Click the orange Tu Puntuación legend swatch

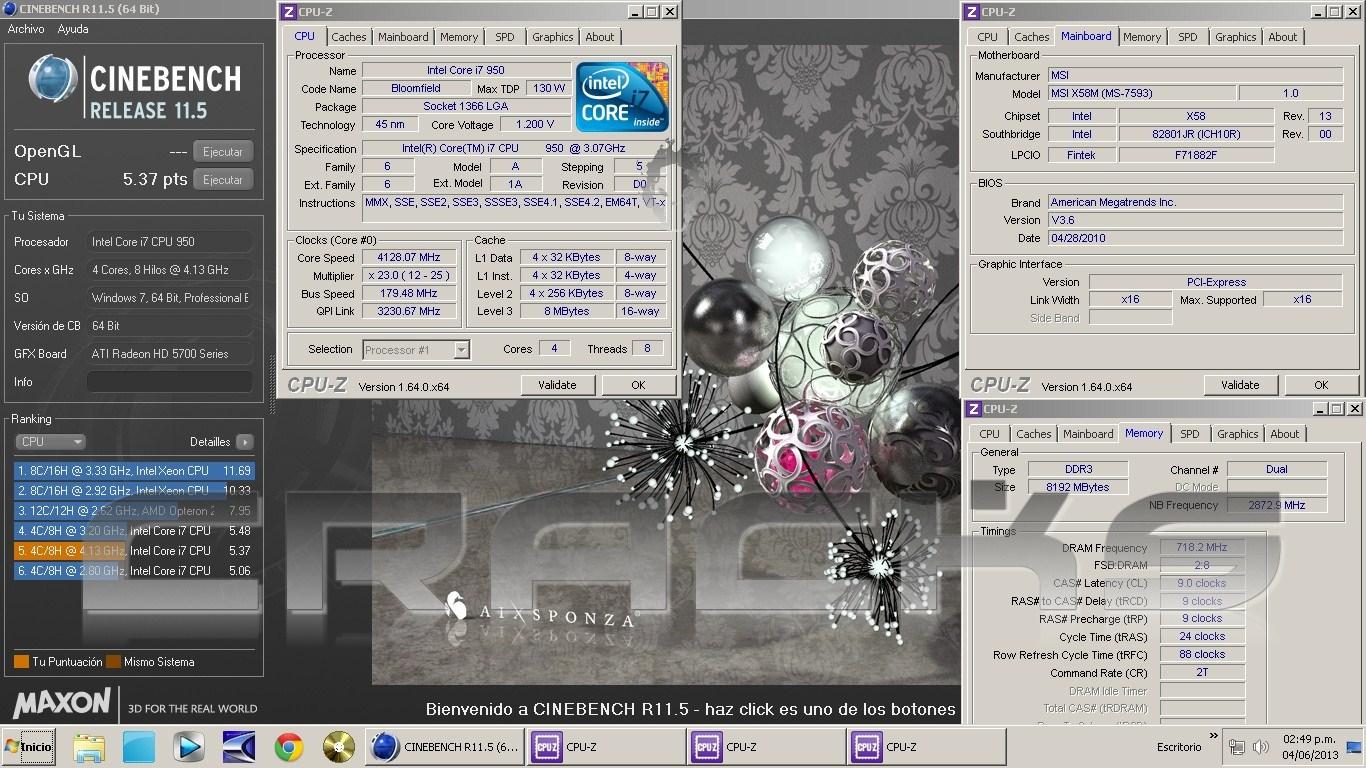click(x=21, y=662)
